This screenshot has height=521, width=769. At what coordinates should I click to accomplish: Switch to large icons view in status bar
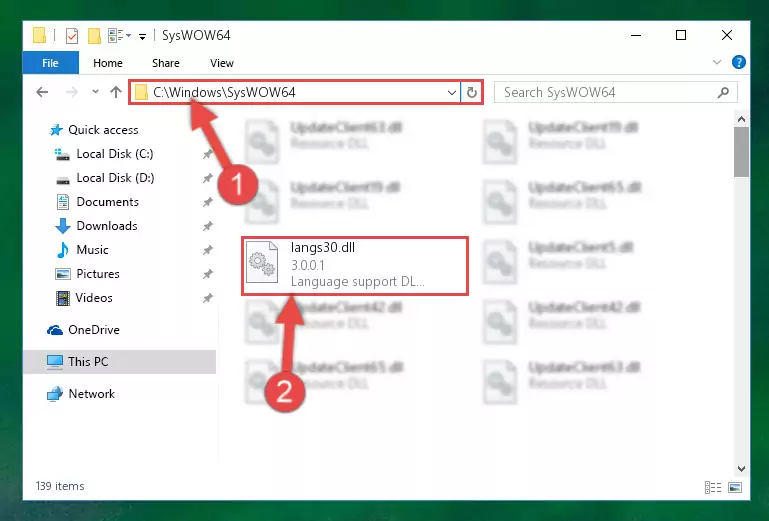735,487
